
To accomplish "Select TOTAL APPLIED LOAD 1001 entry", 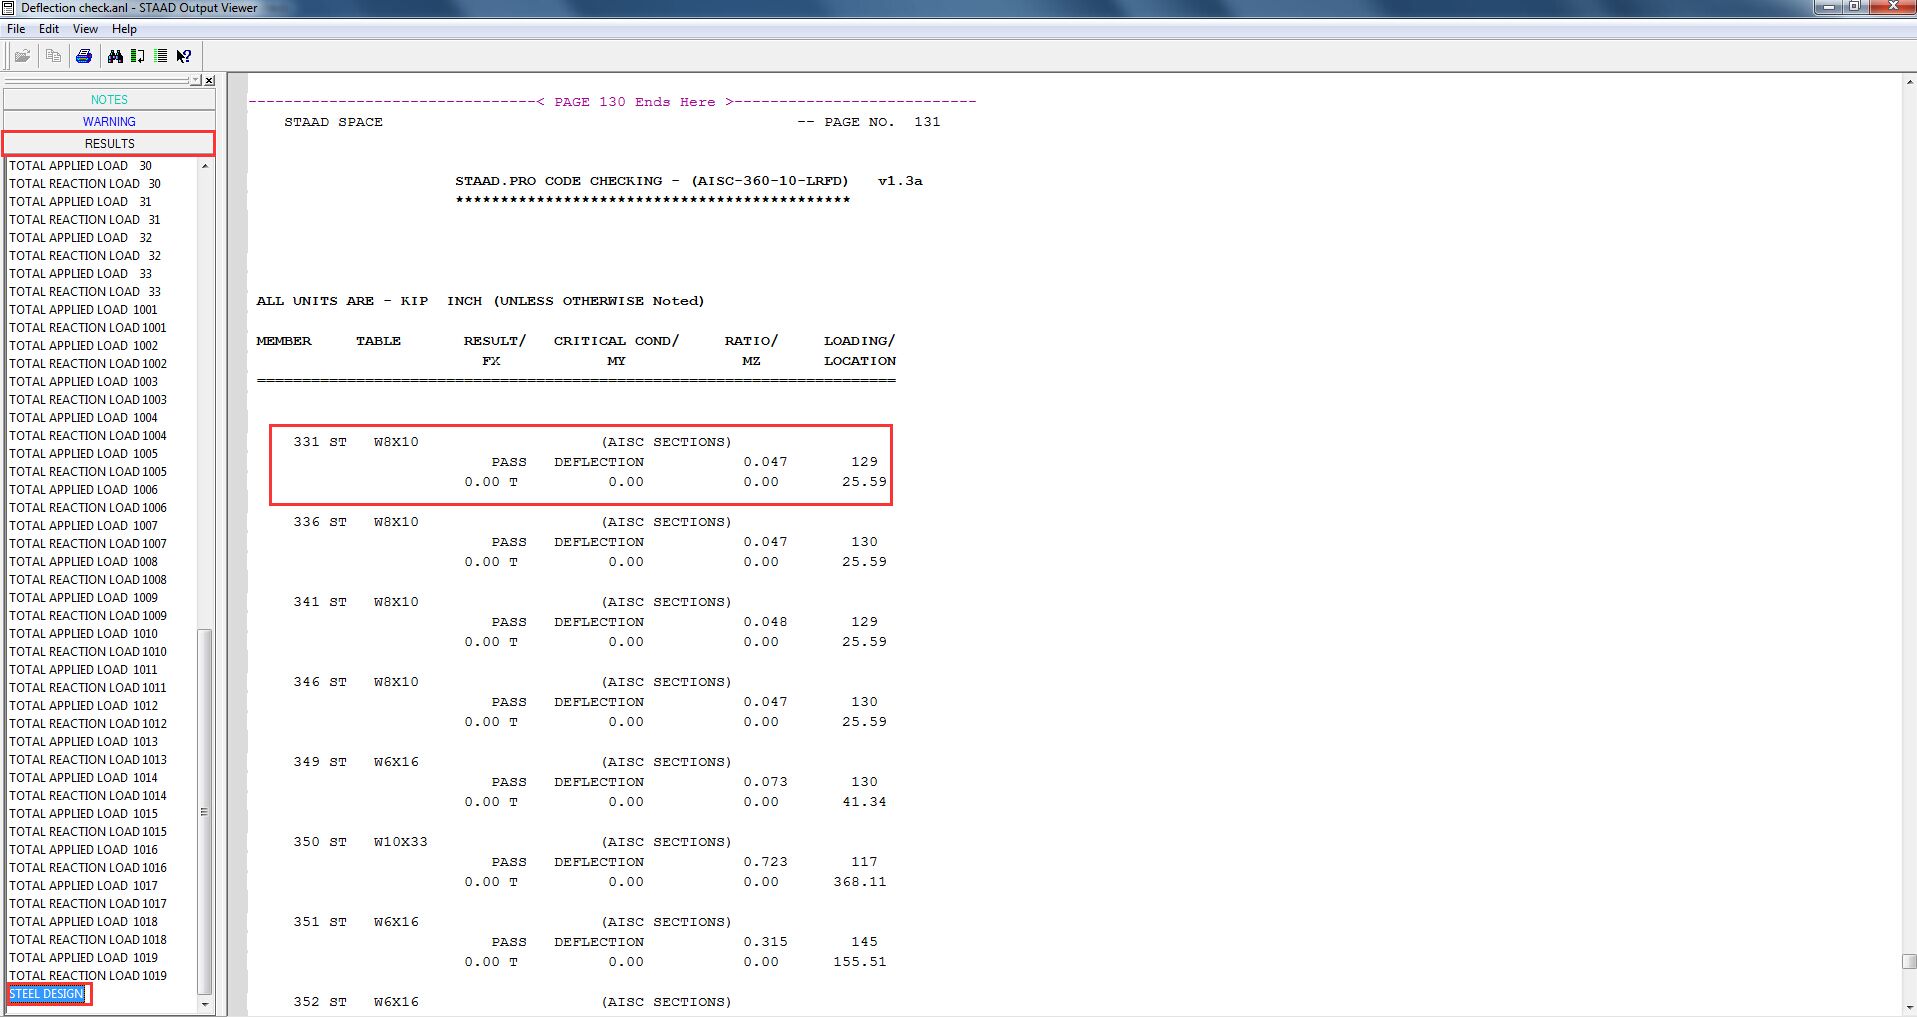I will click(x=83, y=310).
